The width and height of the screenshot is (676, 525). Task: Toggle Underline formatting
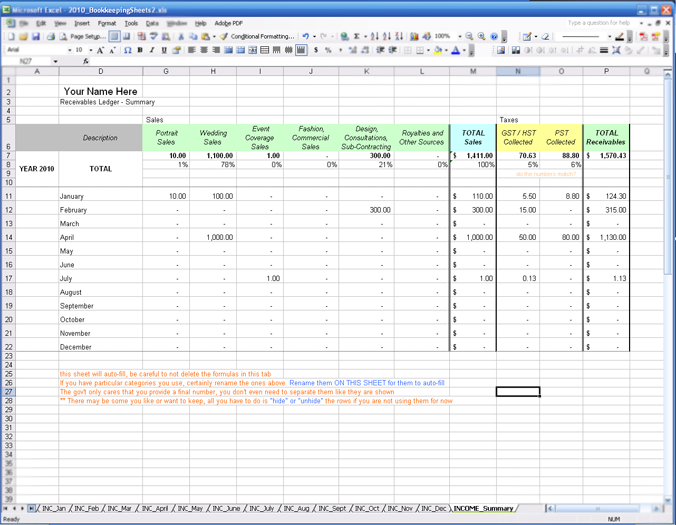tap(164, 50)
